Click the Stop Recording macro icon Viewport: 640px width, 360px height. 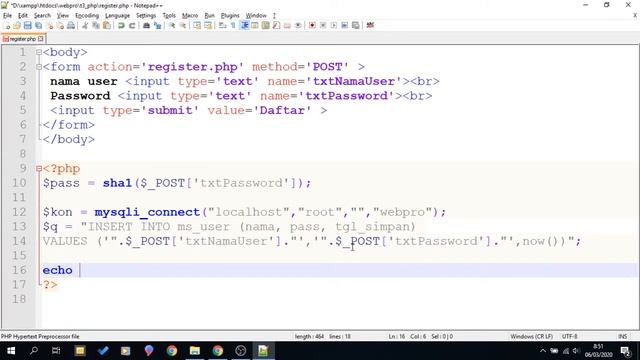323,26
